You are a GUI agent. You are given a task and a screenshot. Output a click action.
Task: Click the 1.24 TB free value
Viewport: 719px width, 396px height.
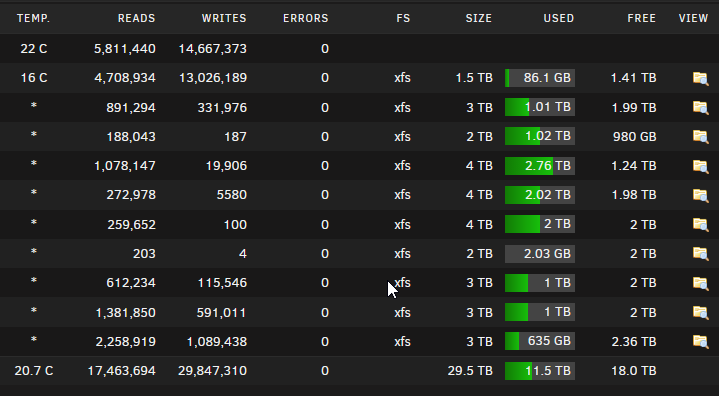[633, 166]
